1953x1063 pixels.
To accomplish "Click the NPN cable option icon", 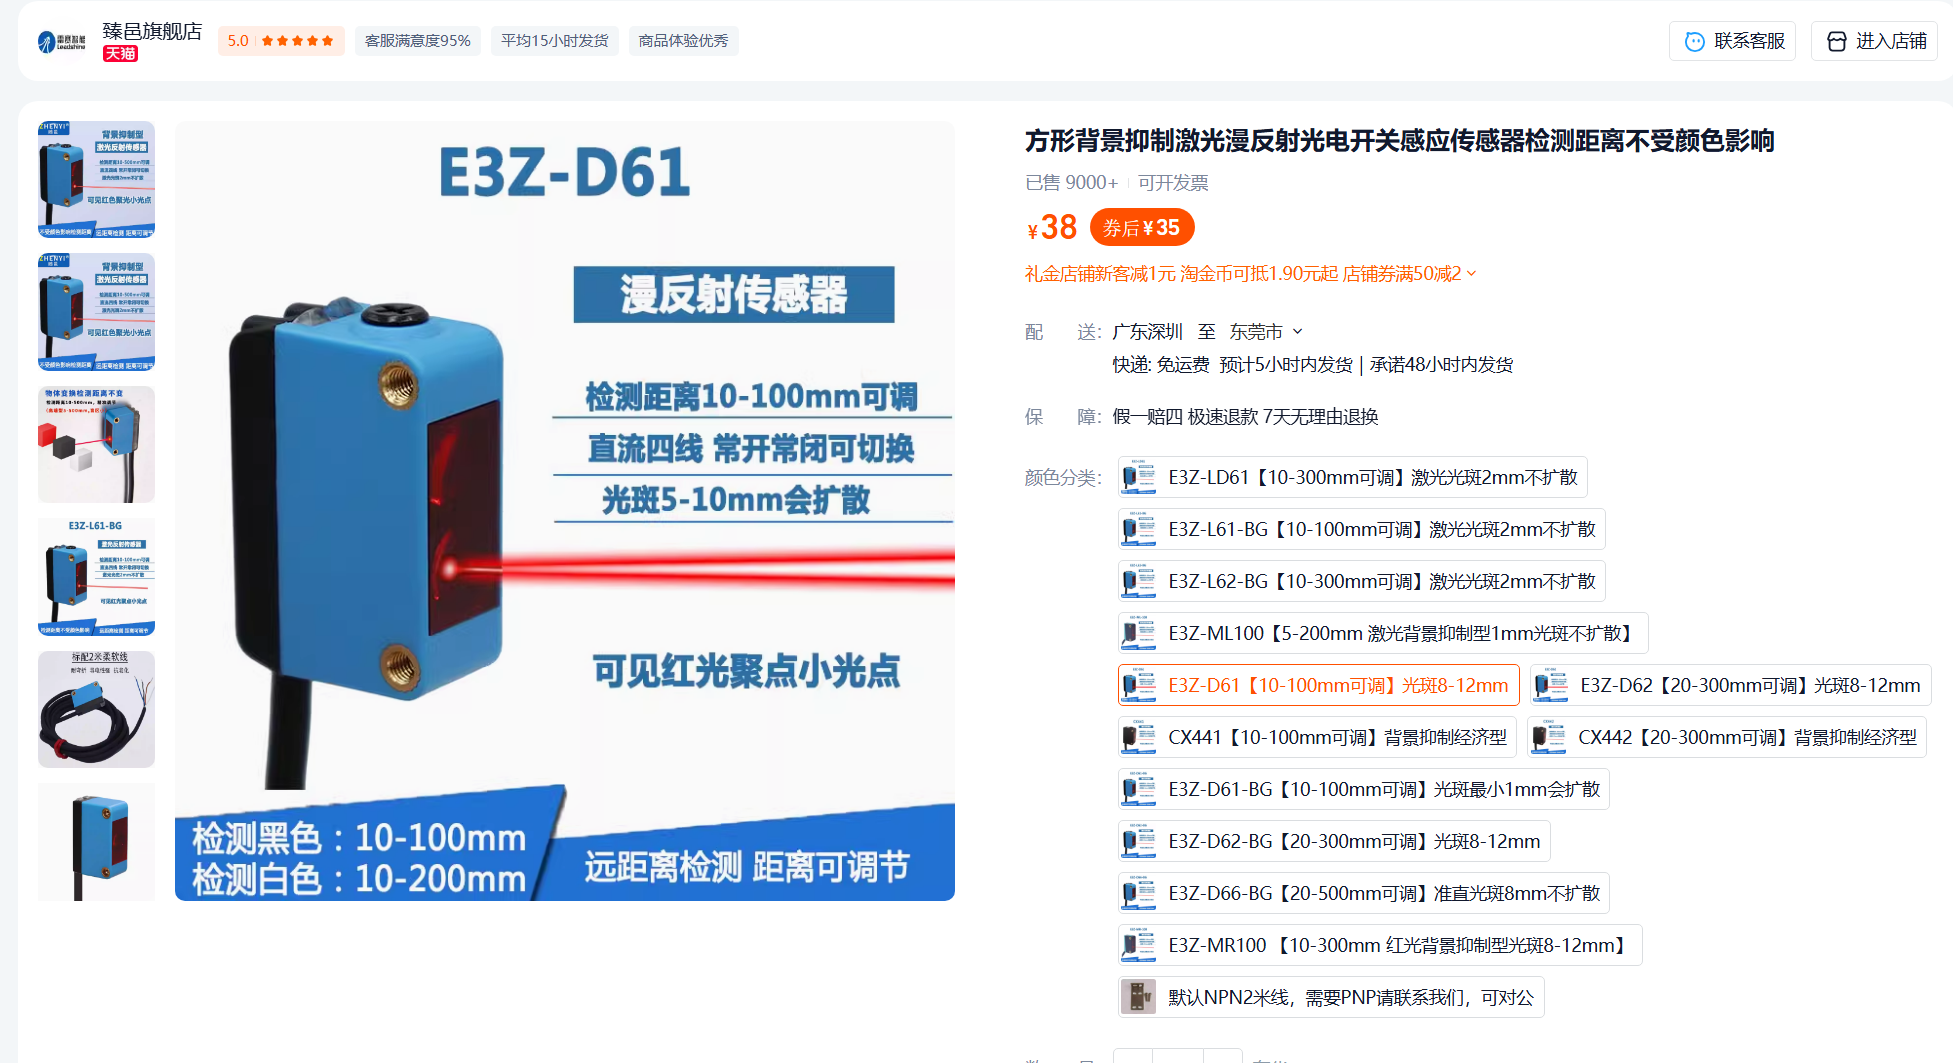I will click(x=1138, y=997).
